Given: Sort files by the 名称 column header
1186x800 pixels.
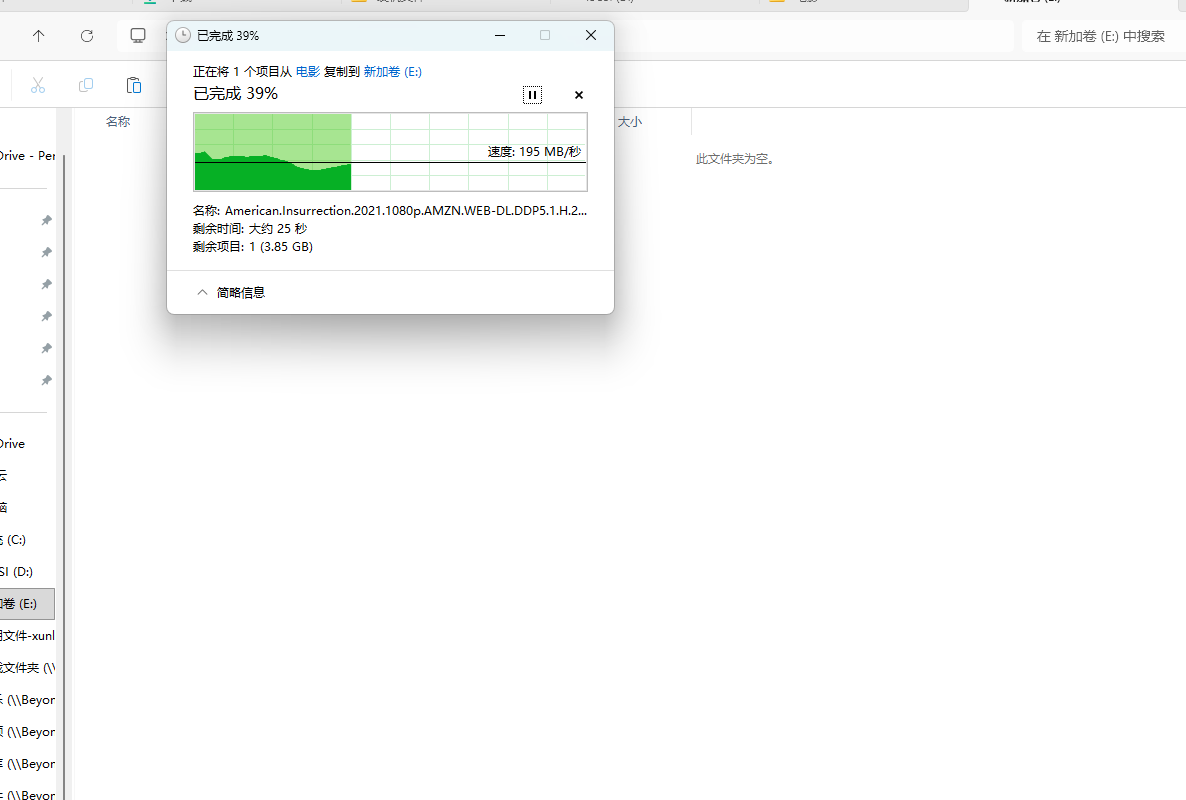Looking at the screenshot, I should pos(117,120).
